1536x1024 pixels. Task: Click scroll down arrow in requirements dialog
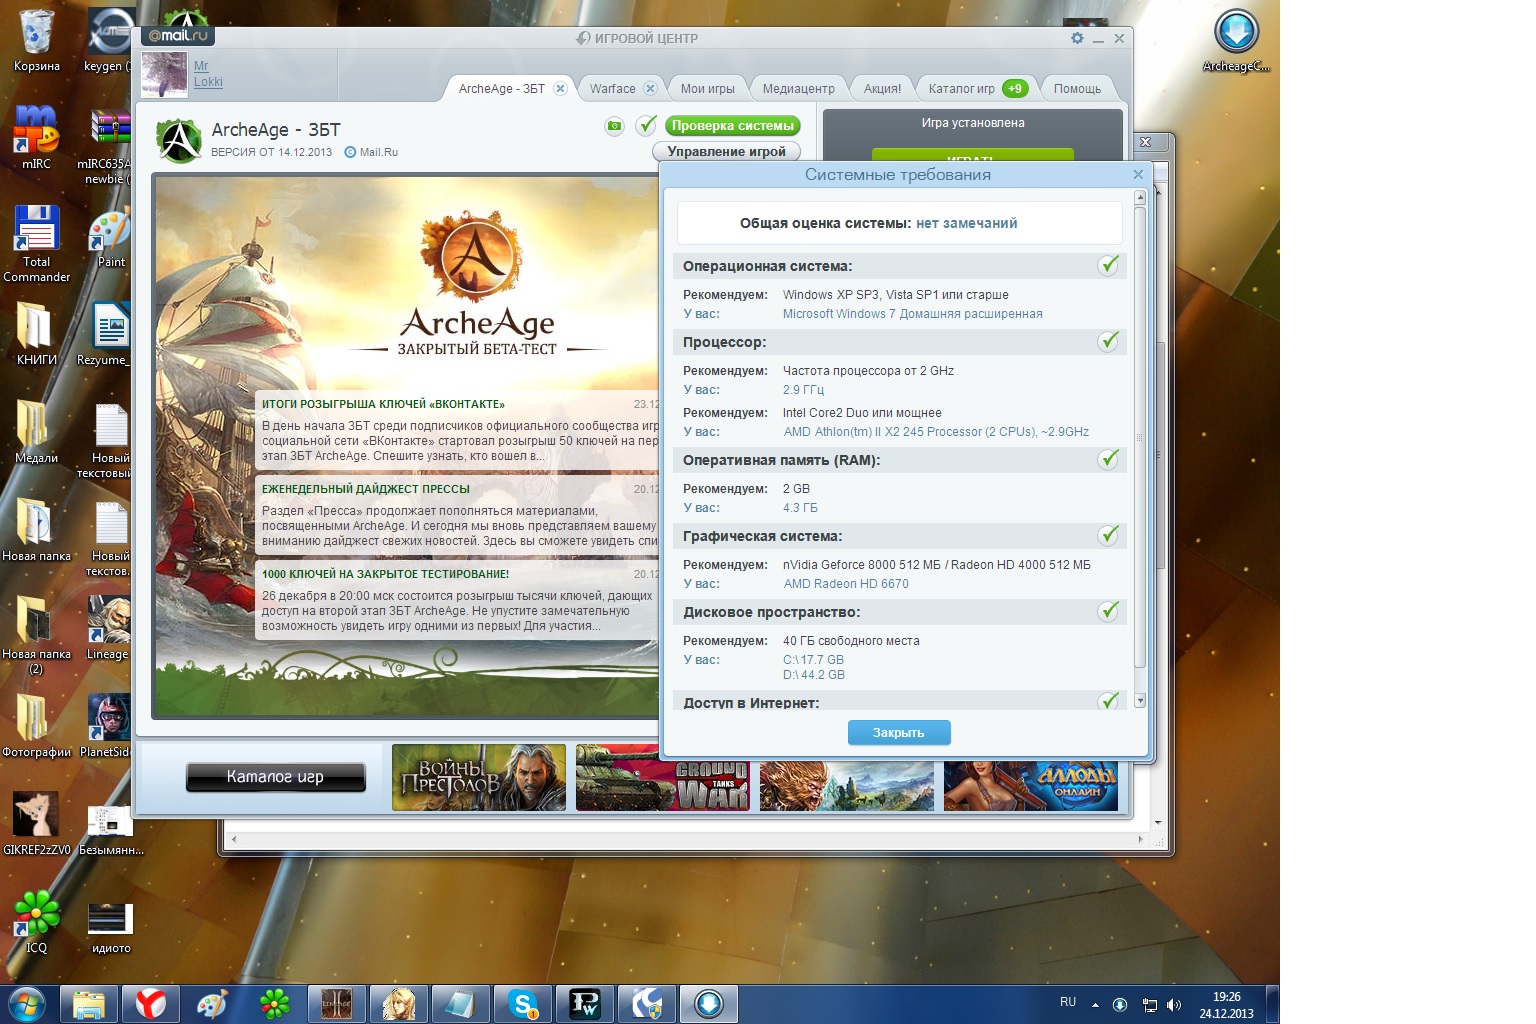pyautogui.click(x=1140, y=701)
